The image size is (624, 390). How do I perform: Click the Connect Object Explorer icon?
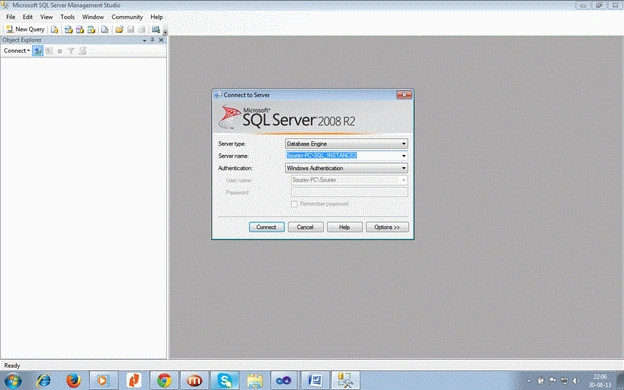coord(38,51)
